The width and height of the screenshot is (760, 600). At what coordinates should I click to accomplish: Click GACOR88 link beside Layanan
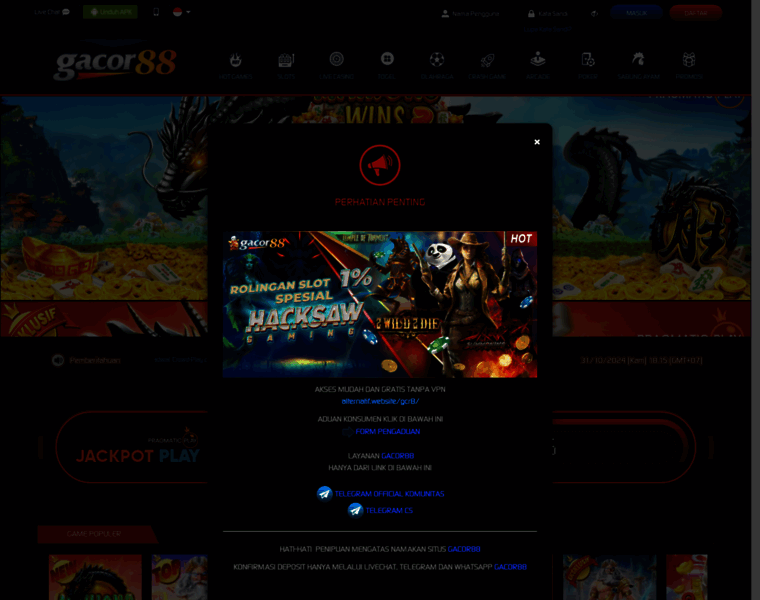397,456
